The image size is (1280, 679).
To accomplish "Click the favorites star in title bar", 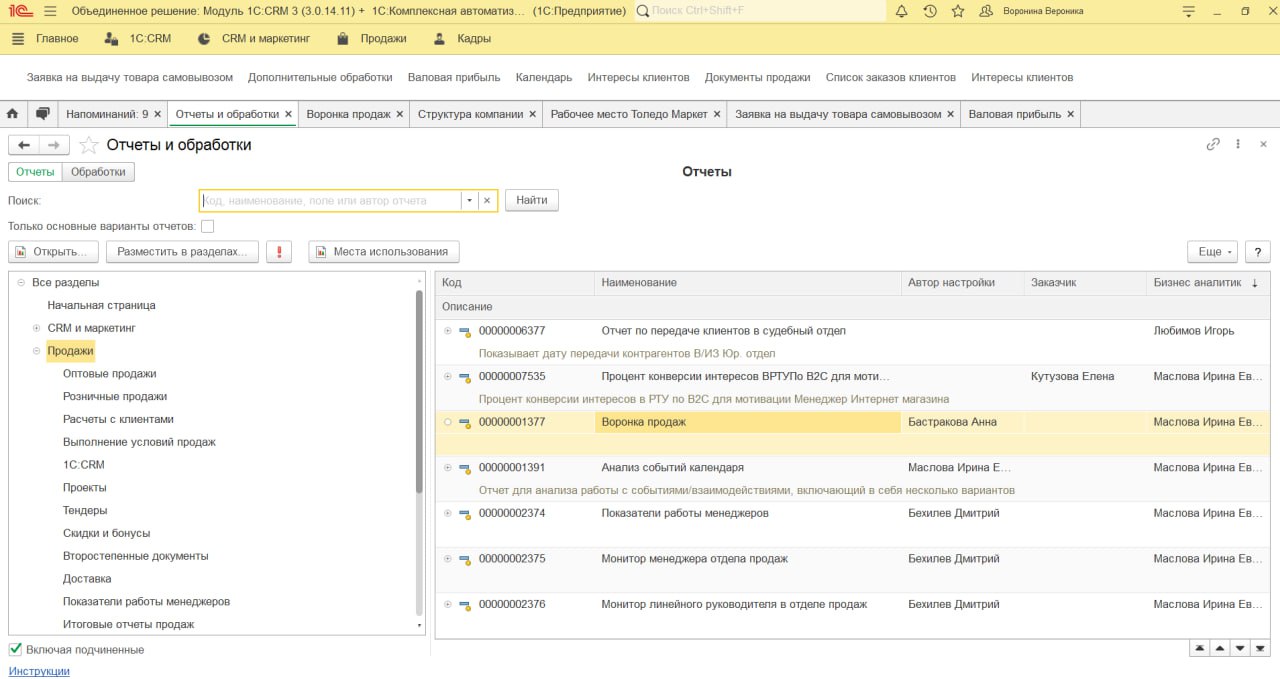I will point(958,11).
